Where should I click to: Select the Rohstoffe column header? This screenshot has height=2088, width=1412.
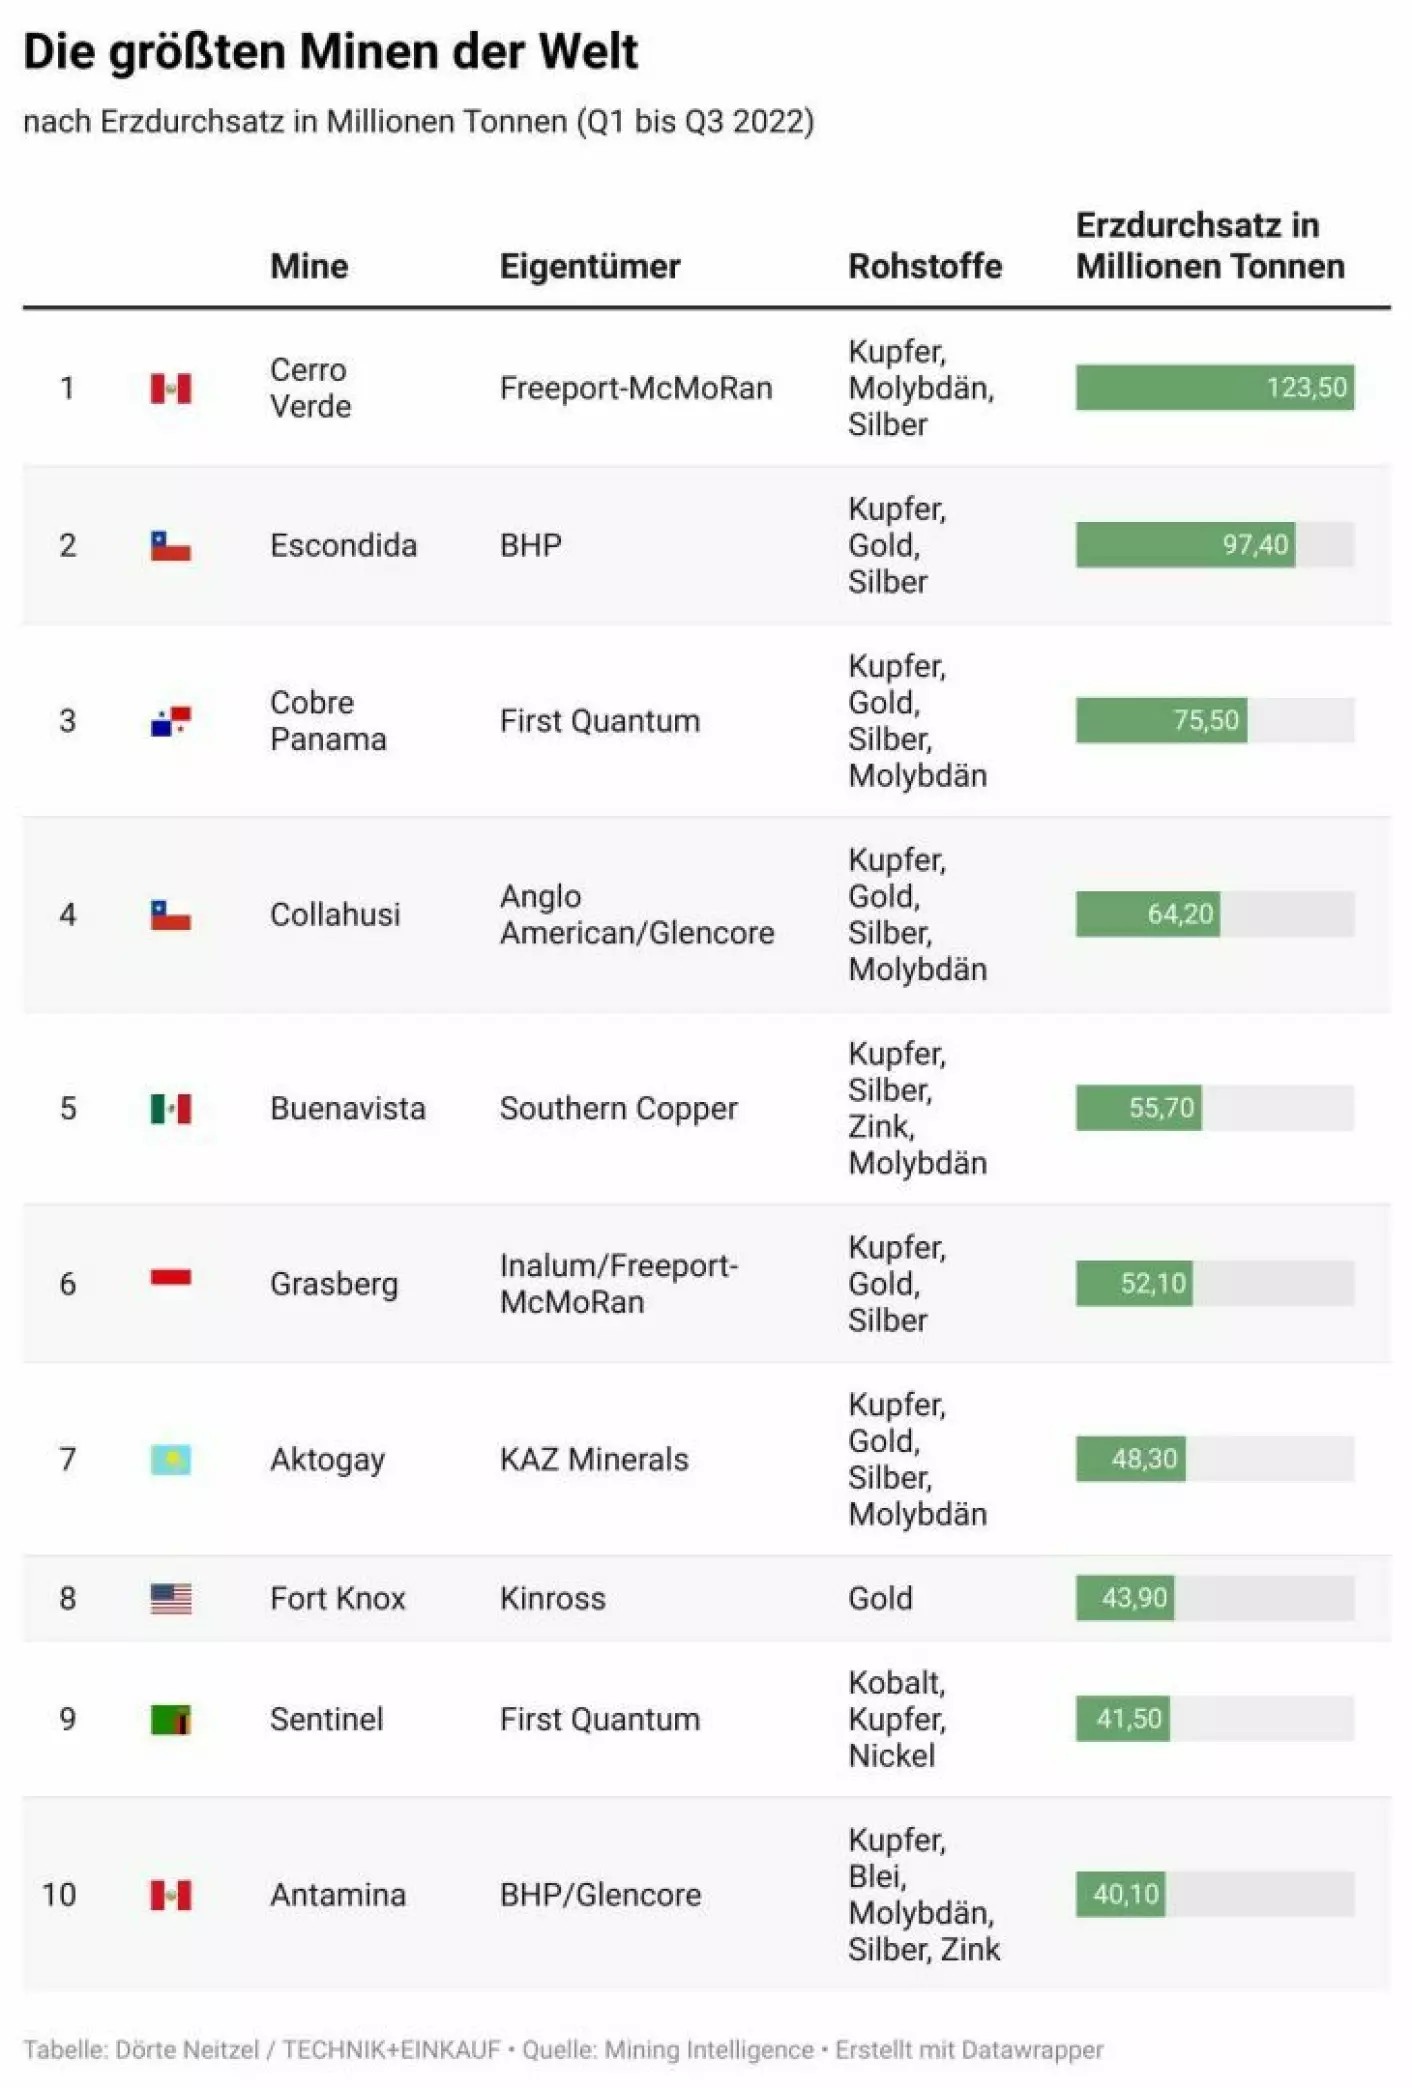tap(925, 266)
